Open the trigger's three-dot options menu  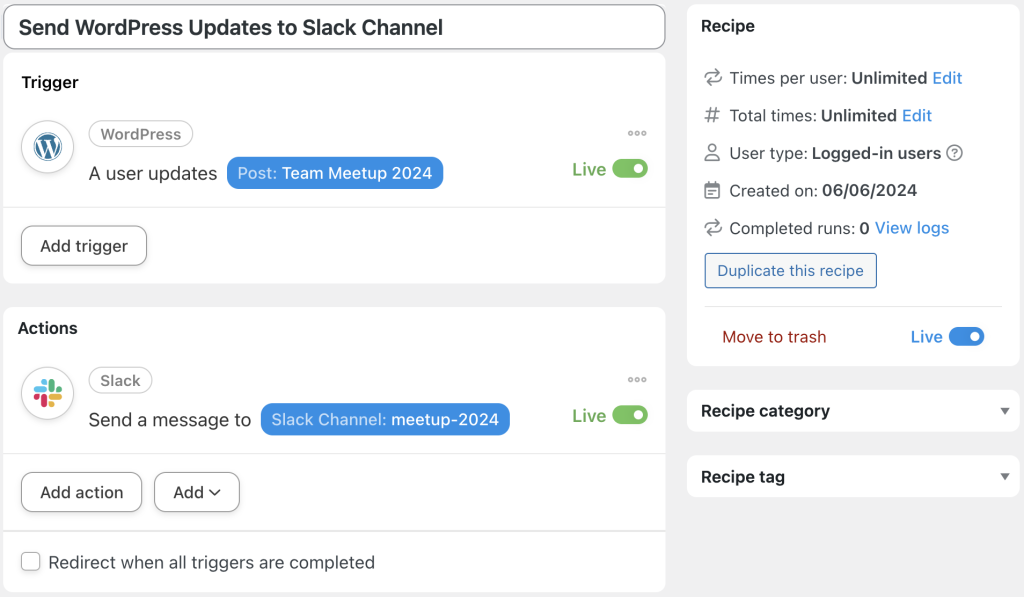coord(637,133)
